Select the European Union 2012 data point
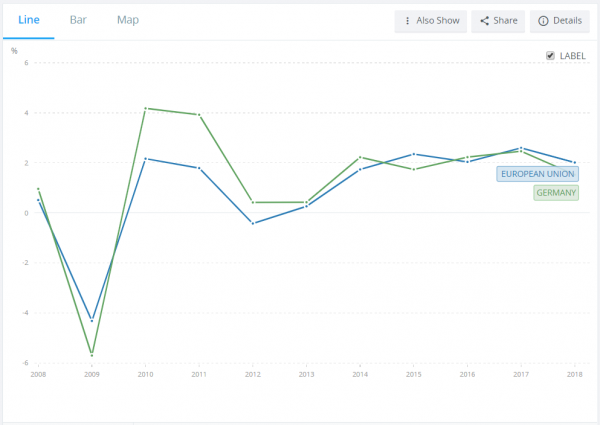 [253, 223]
